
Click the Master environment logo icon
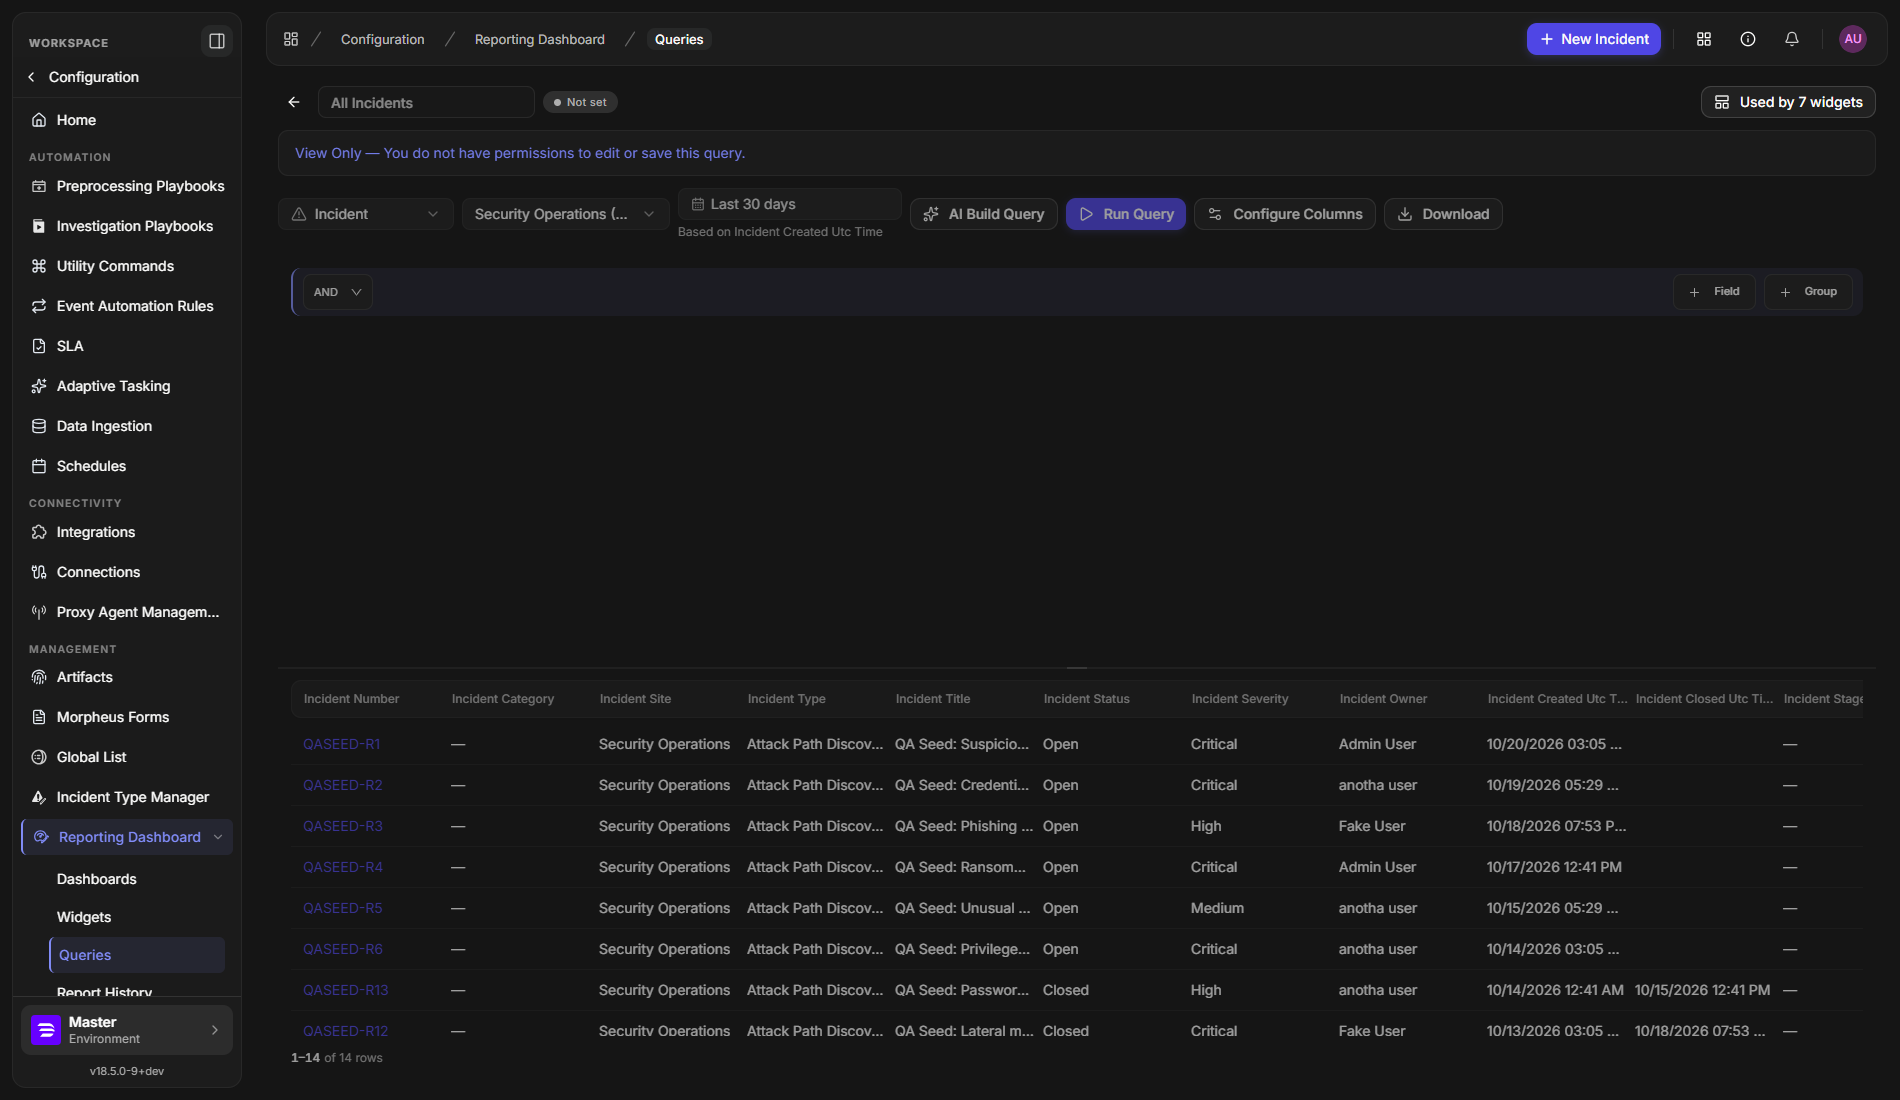pyautogui.click(x=46, y=1030)
